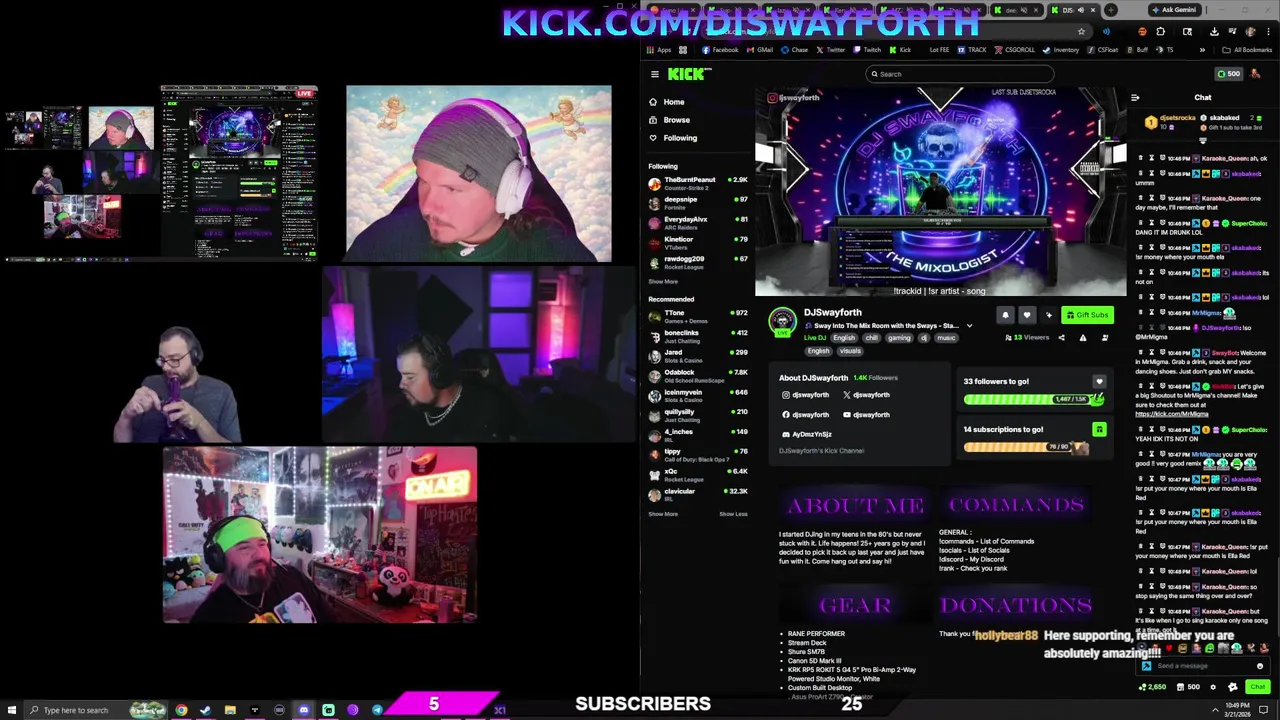Viewport: 1280px width, 720px height.
Task: Go to Home in Kick sidebar
Action: 673,102
